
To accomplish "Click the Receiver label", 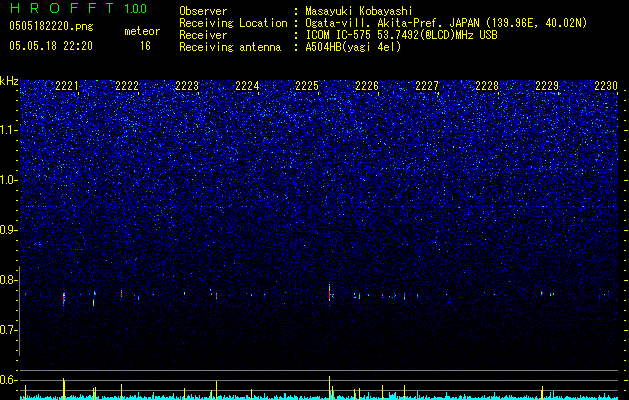I will pyautogui.click(x=203, y=36).
